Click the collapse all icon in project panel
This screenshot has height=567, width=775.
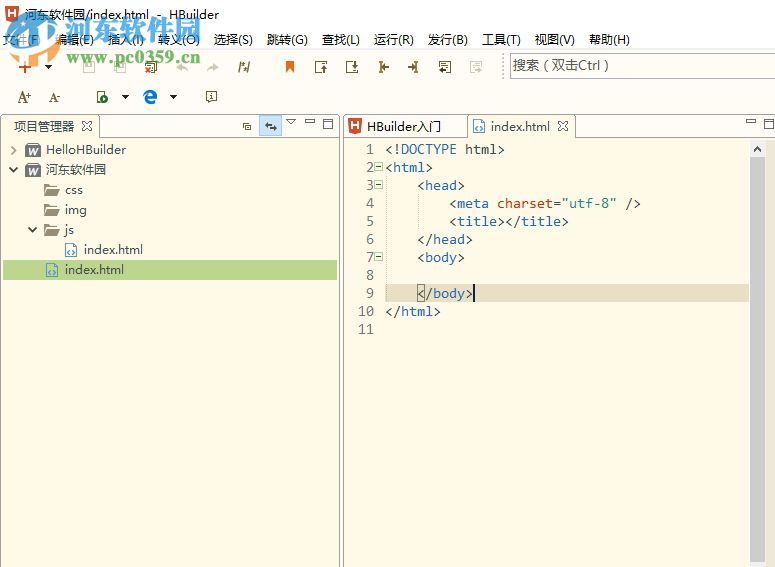pos(247,126)
